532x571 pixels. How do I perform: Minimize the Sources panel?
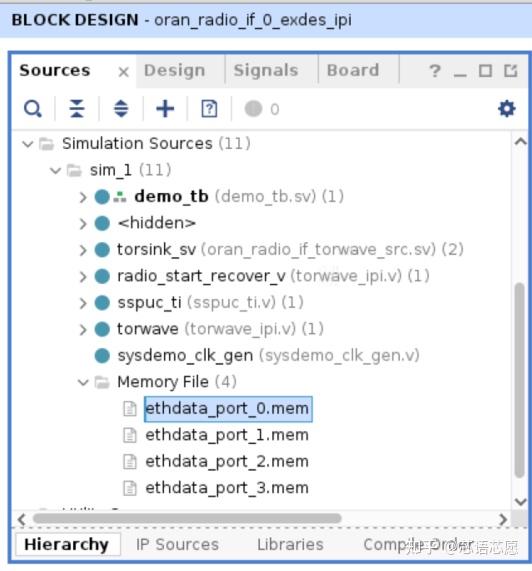click(x=460, y=74)
